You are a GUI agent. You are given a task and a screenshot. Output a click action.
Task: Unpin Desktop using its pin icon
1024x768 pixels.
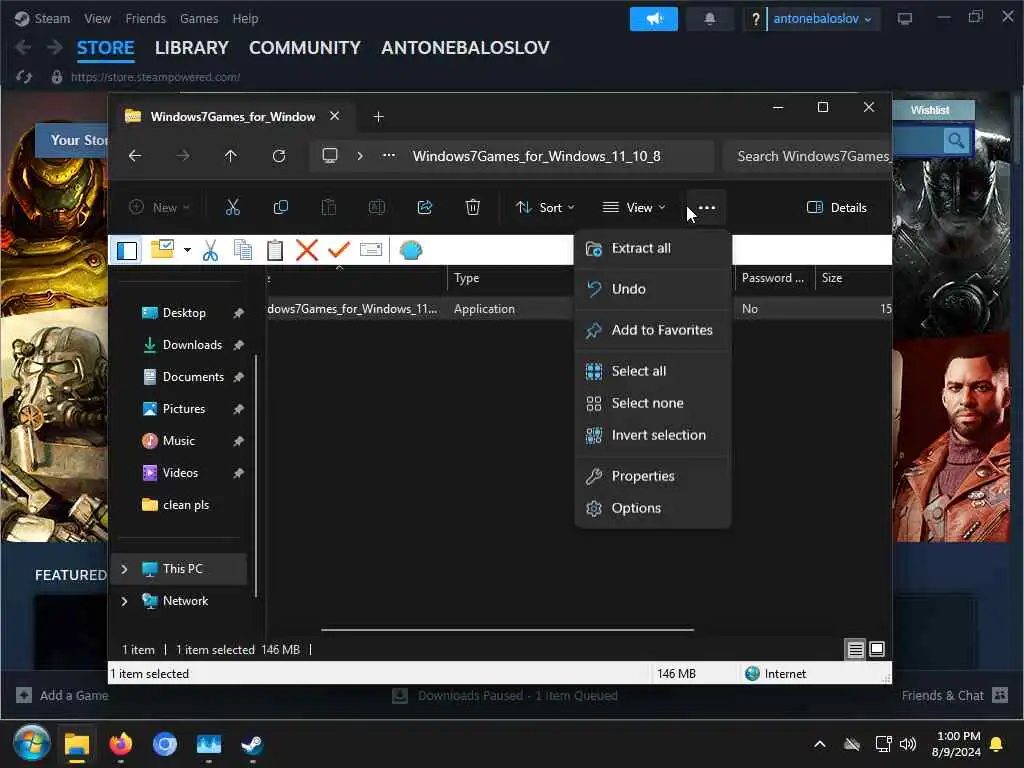click(238, 313)
